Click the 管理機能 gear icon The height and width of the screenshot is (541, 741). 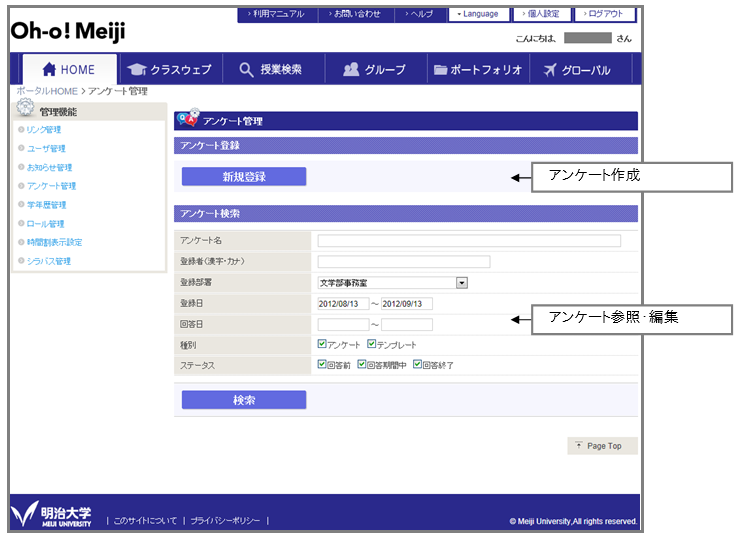[25, 107]
